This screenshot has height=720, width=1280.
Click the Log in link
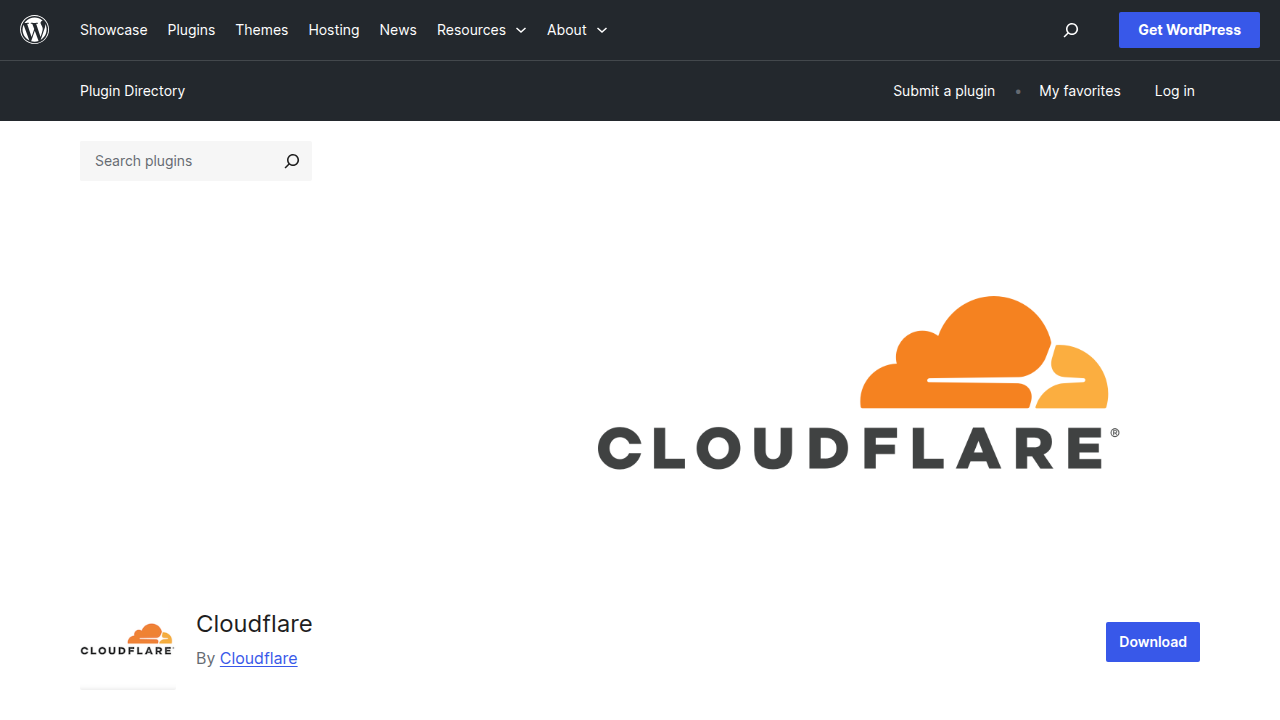click(1174, 91)
